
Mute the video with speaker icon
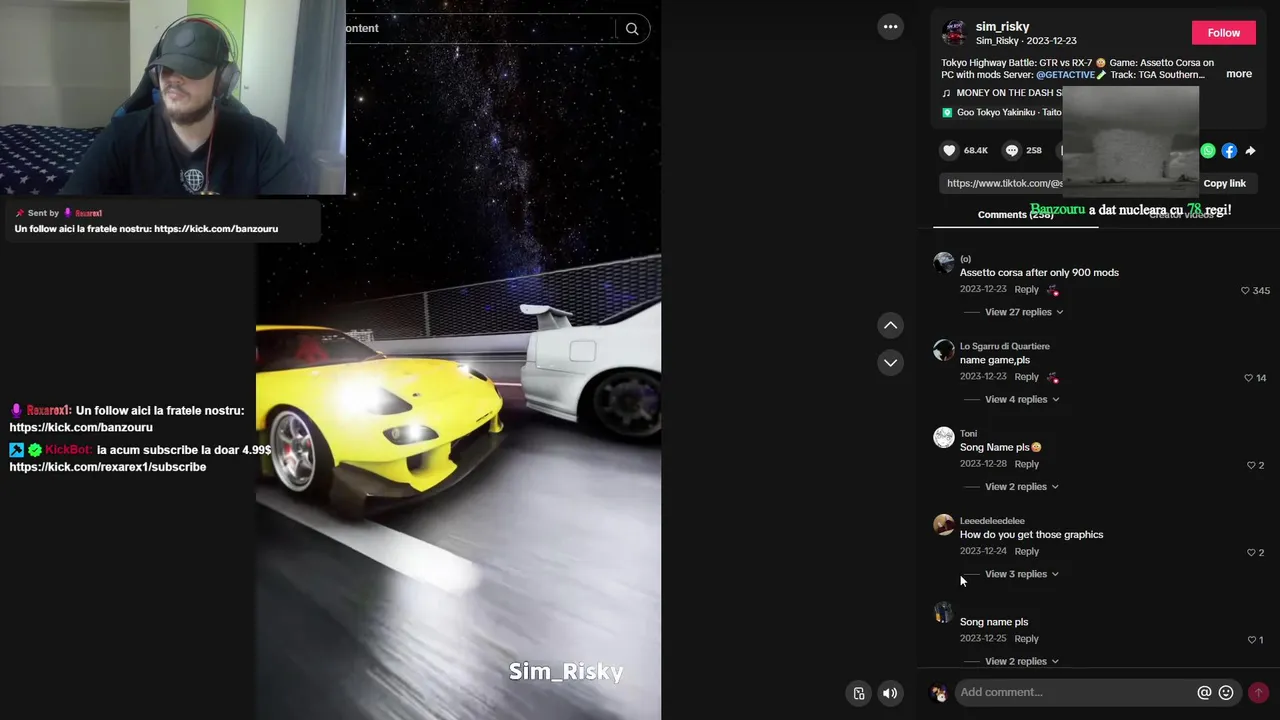(889, 693)
